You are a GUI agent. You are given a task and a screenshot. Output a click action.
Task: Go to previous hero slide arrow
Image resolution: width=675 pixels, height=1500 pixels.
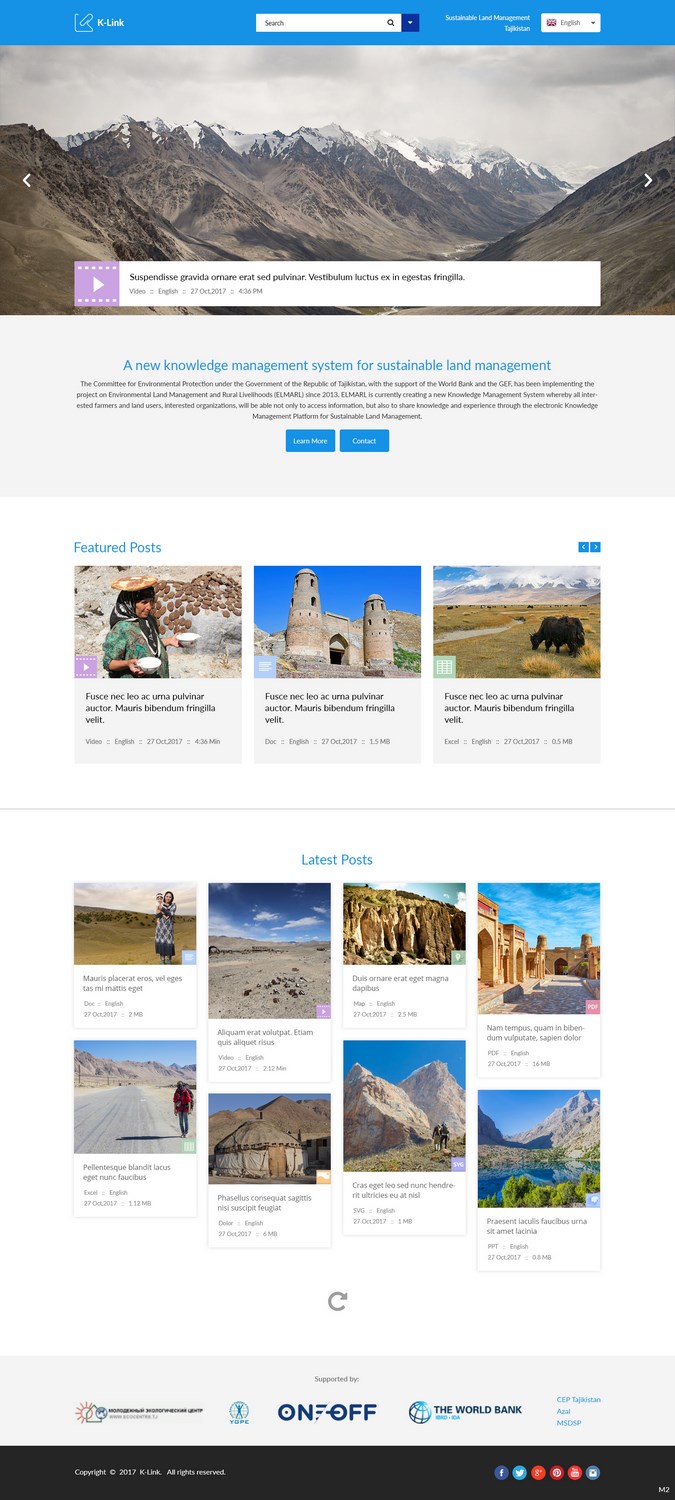tap(27, 180)
